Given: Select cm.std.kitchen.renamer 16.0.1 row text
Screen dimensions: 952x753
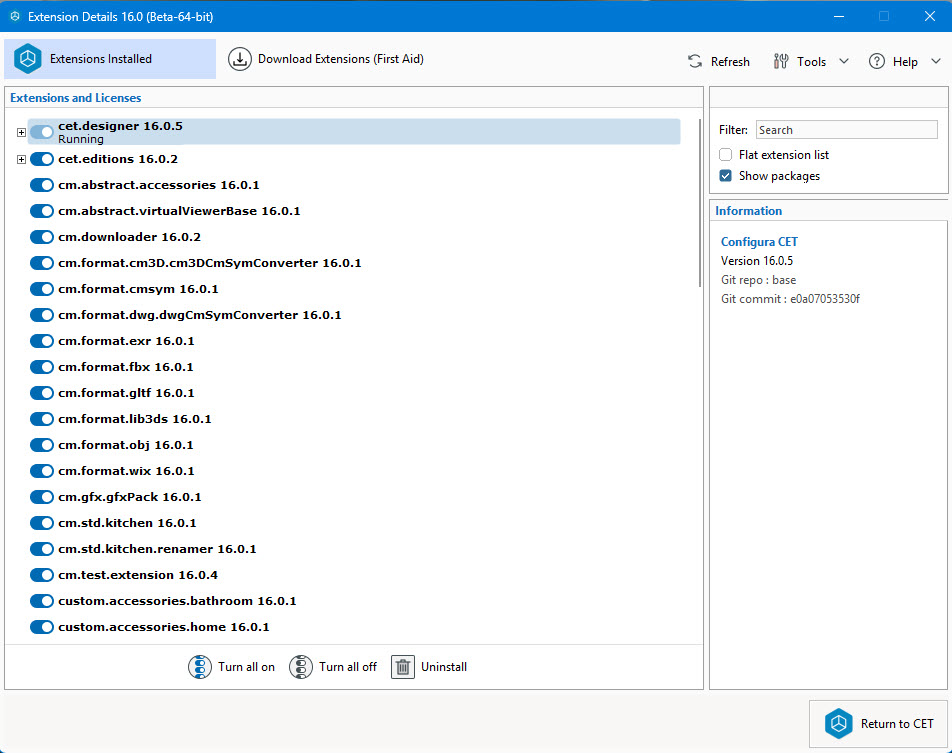Looking at the screenshot, I should tap(157, 549).
